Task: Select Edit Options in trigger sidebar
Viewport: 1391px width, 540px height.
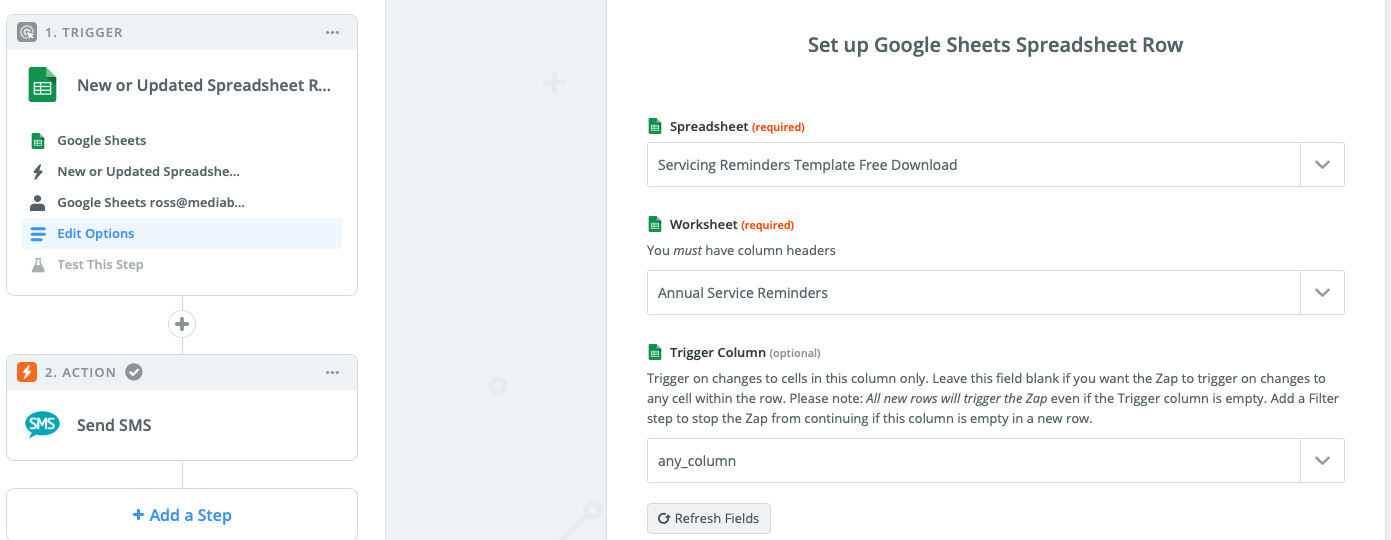Action: click(x=95, y=234)
